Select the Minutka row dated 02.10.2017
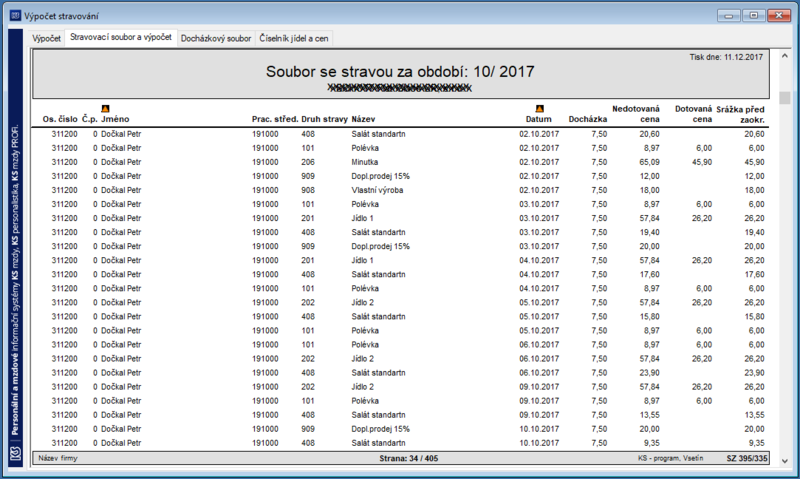Viewport: 800px width, 479px height. click(401, 162)
